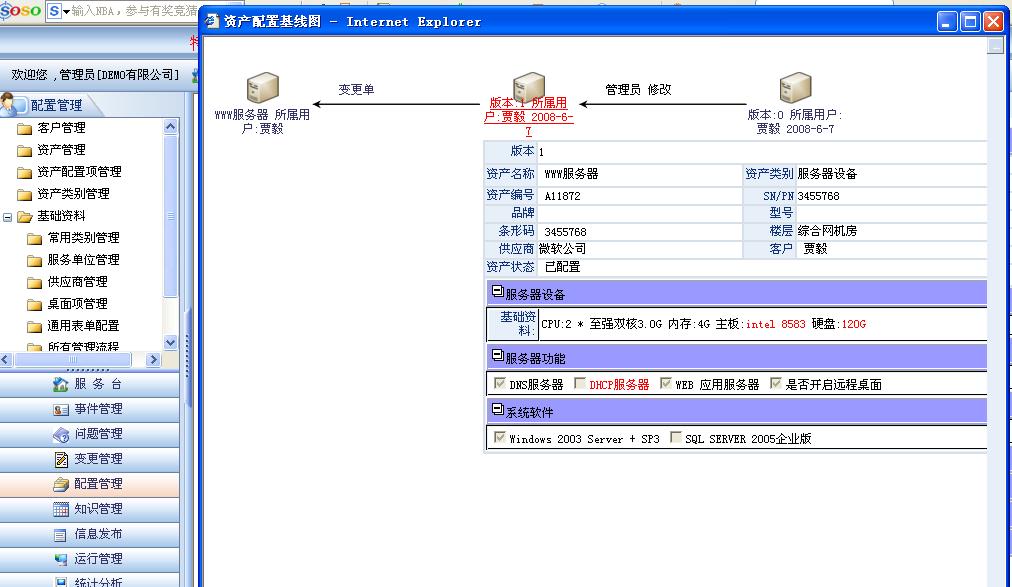Click the 供应商管理 folder icon
The image size is (1012, 587).
pyautogui.click(x=35, y=283)
